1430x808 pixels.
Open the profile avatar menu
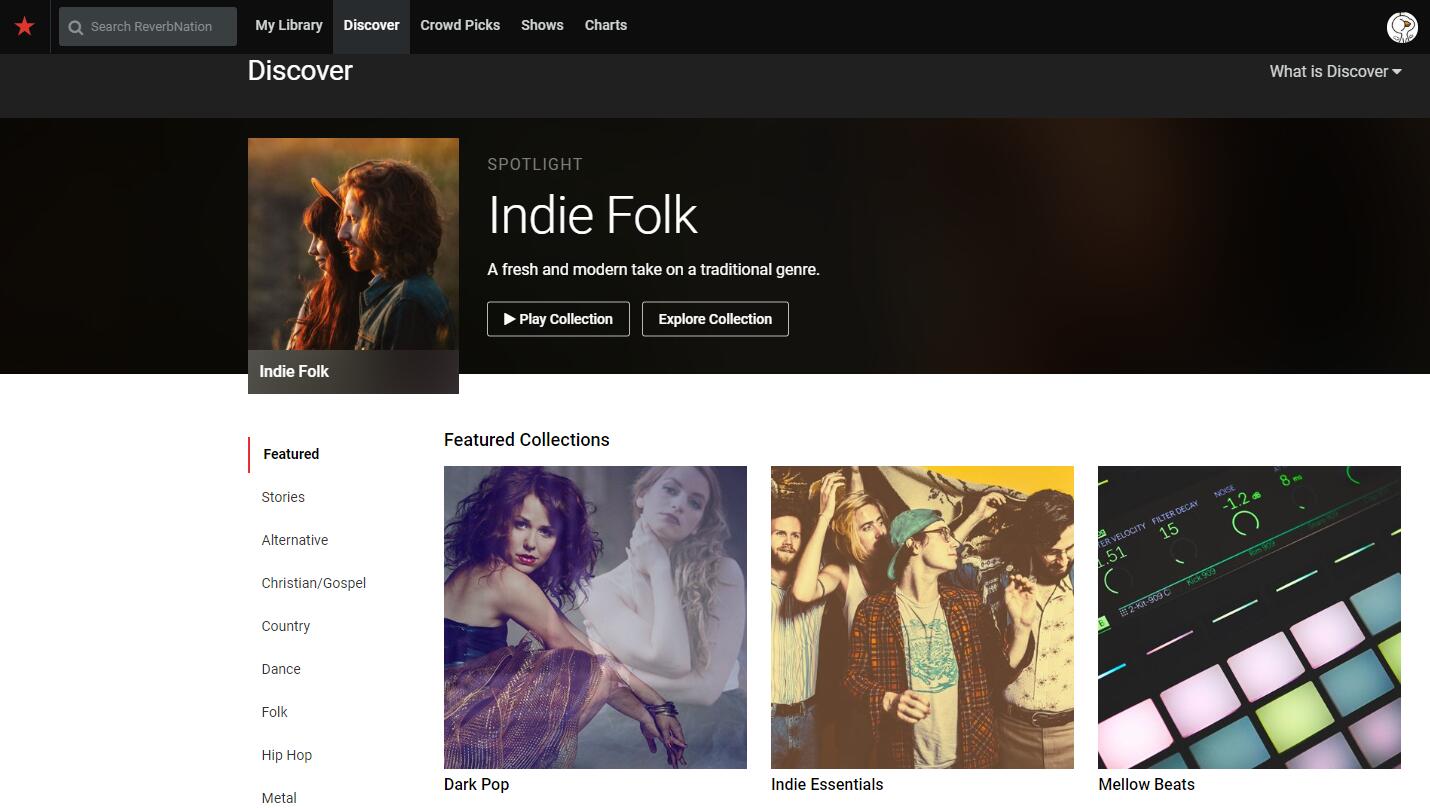point(1402,27)
